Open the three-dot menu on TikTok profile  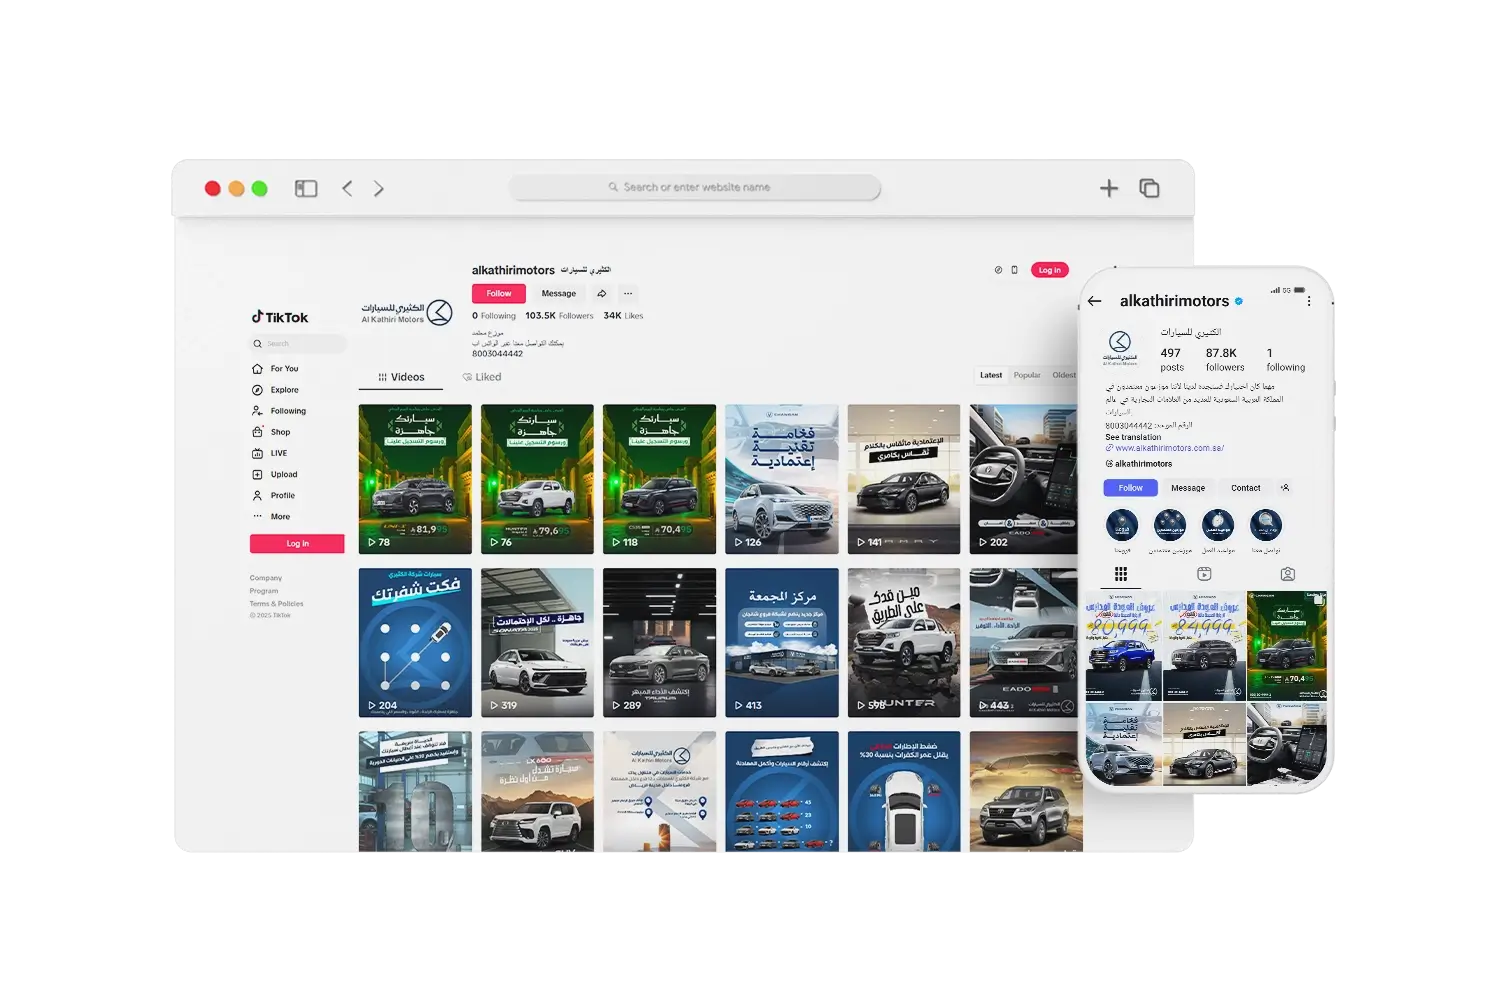pos(628,293)
